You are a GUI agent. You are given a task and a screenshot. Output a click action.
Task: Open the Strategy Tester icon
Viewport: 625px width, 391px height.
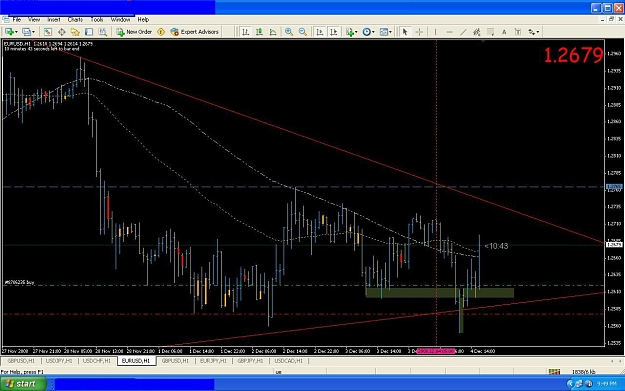pyautogui.click(x=103, y=32)
